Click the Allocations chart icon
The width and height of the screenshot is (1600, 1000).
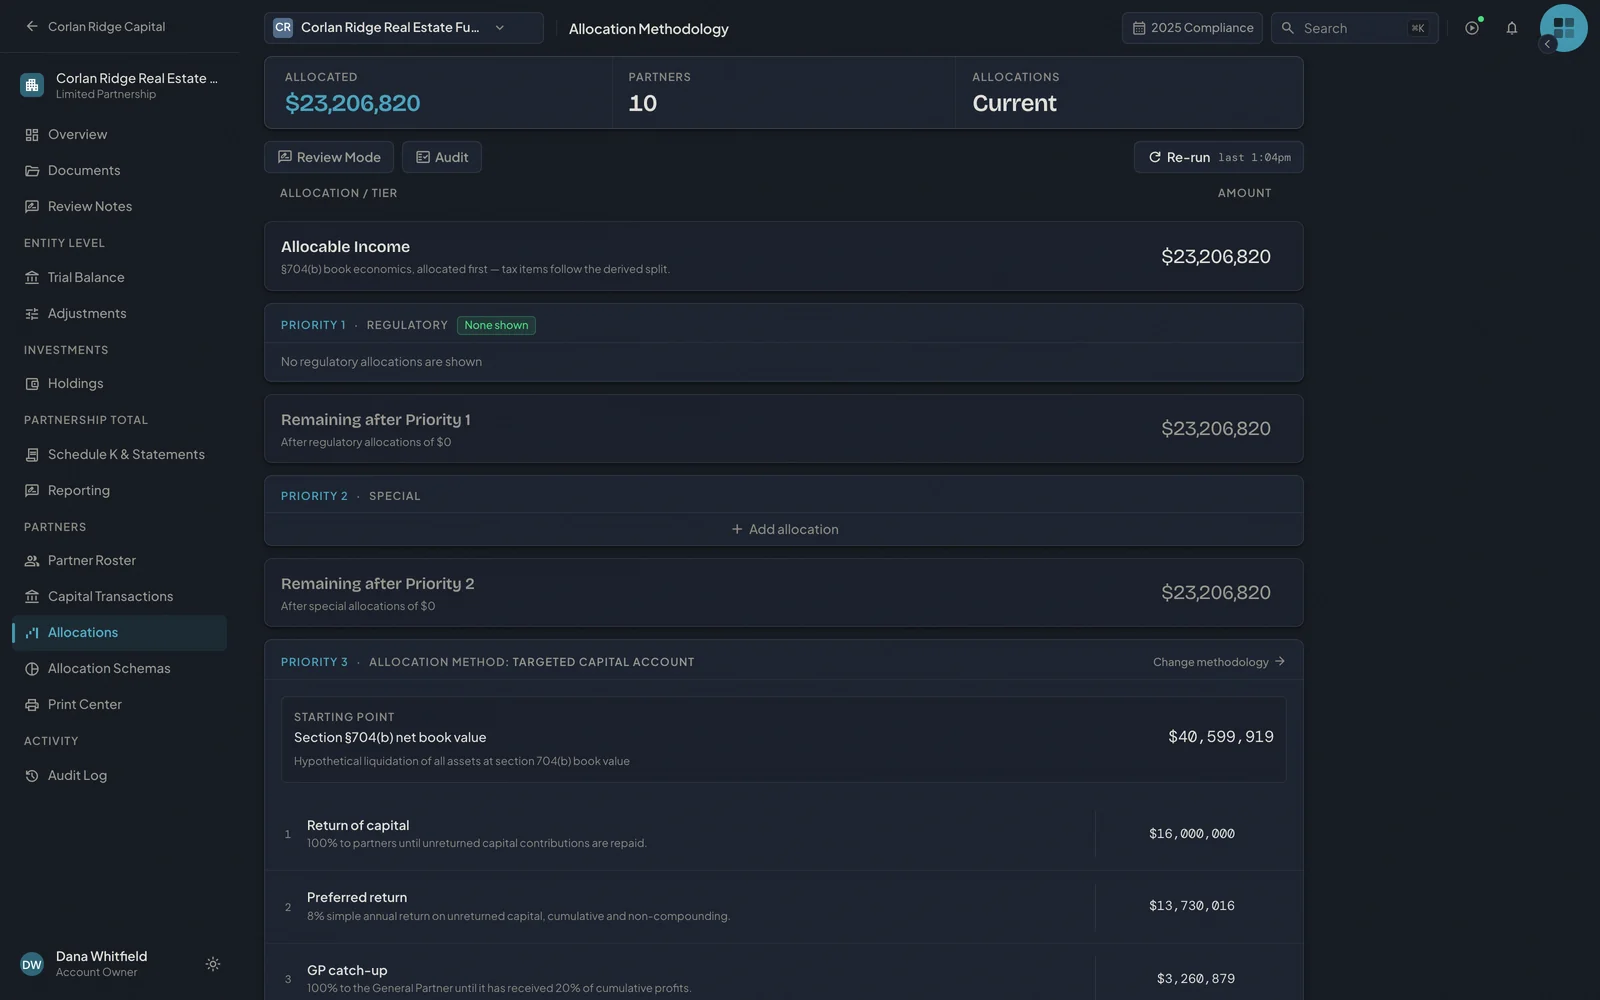click(32, 632)
